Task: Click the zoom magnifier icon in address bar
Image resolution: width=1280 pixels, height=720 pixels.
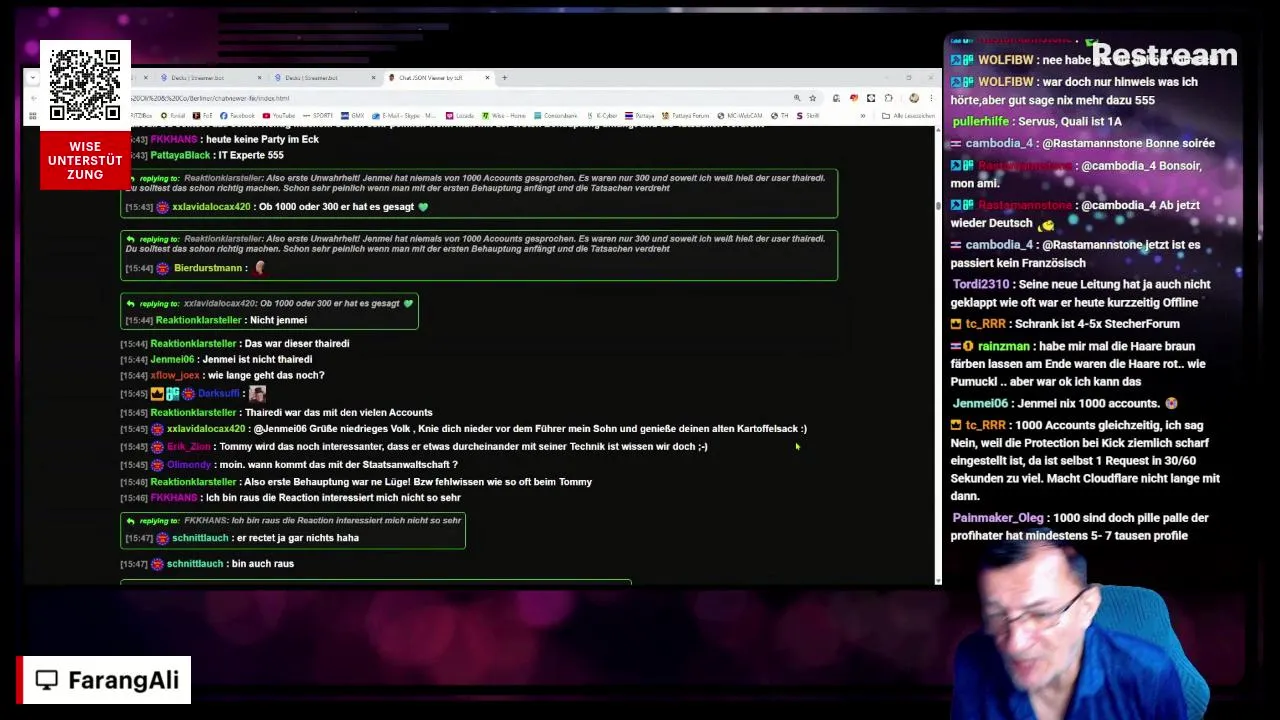Action: pos(797,98)
